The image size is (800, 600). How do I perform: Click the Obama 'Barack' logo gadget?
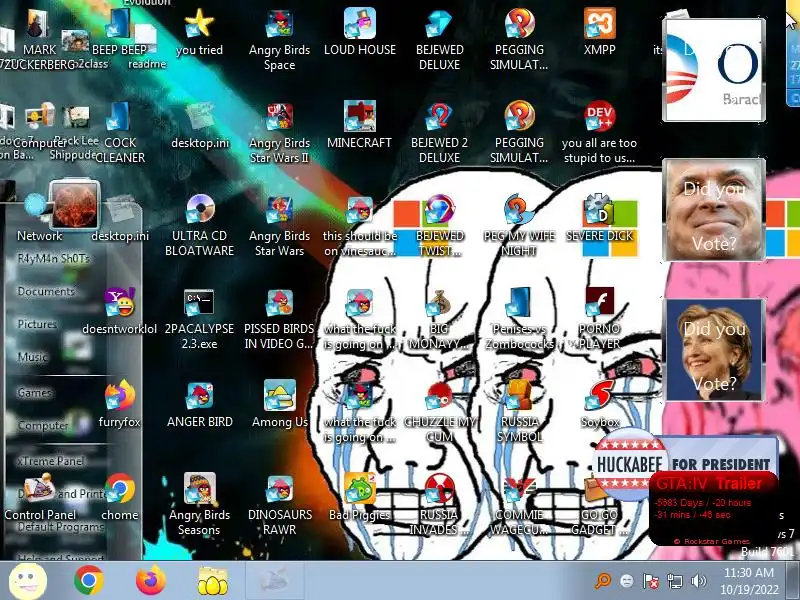click(x=713, y=70)
